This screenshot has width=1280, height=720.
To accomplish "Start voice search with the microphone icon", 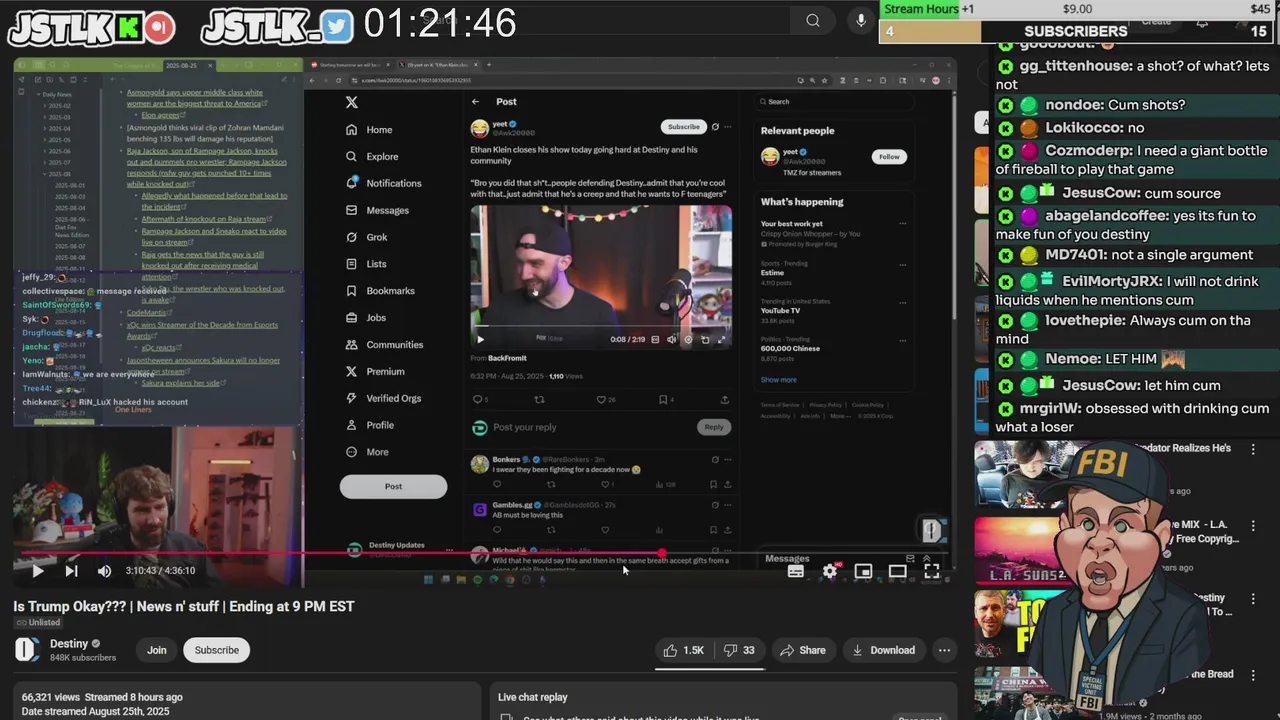I will tap(861, 20).
